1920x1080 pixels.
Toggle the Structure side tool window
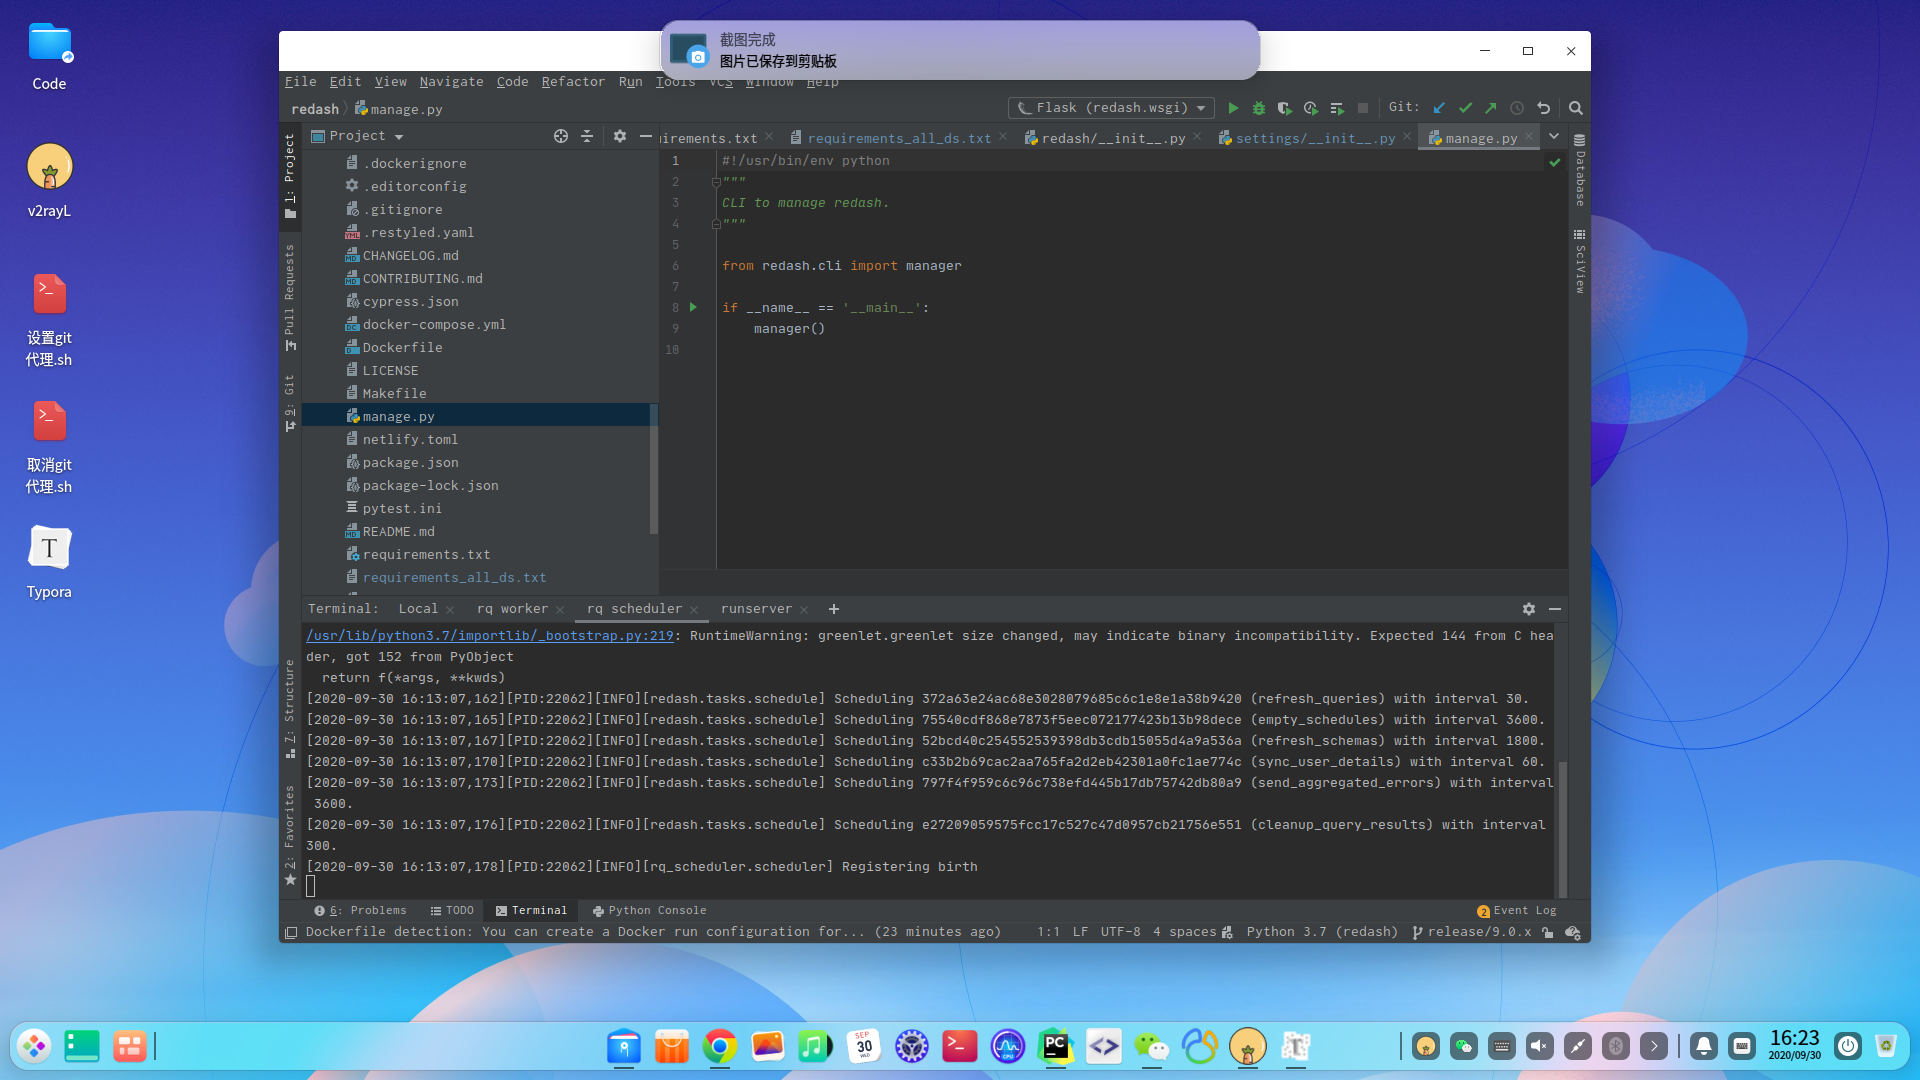290,708
